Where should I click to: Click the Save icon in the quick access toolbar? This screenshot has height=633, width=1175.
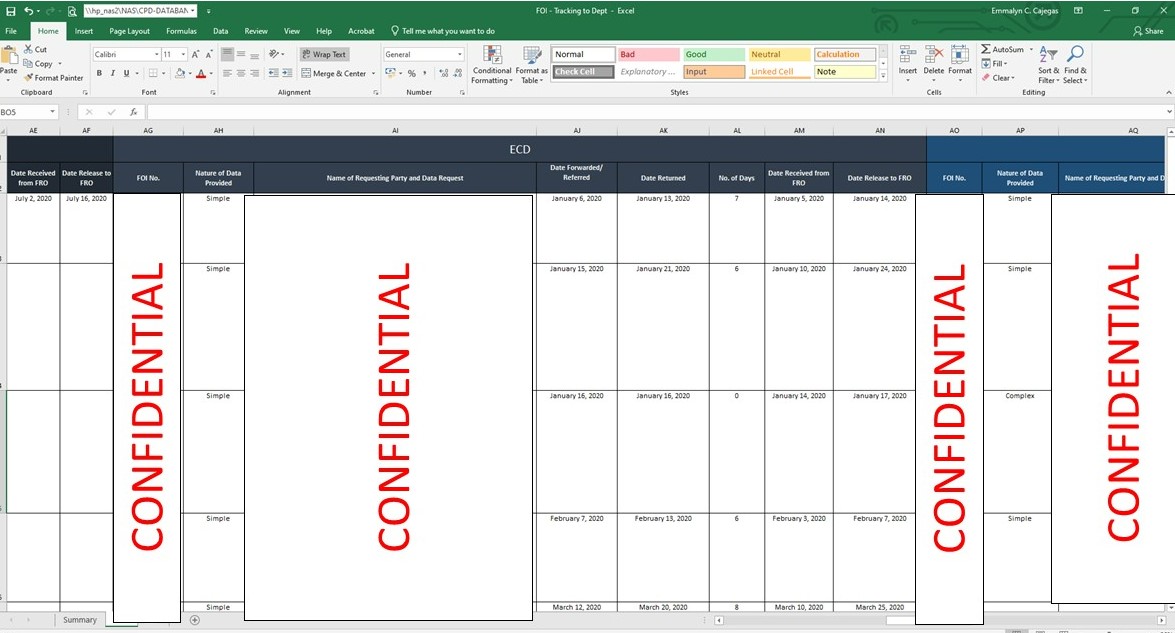tap(10, 11)
